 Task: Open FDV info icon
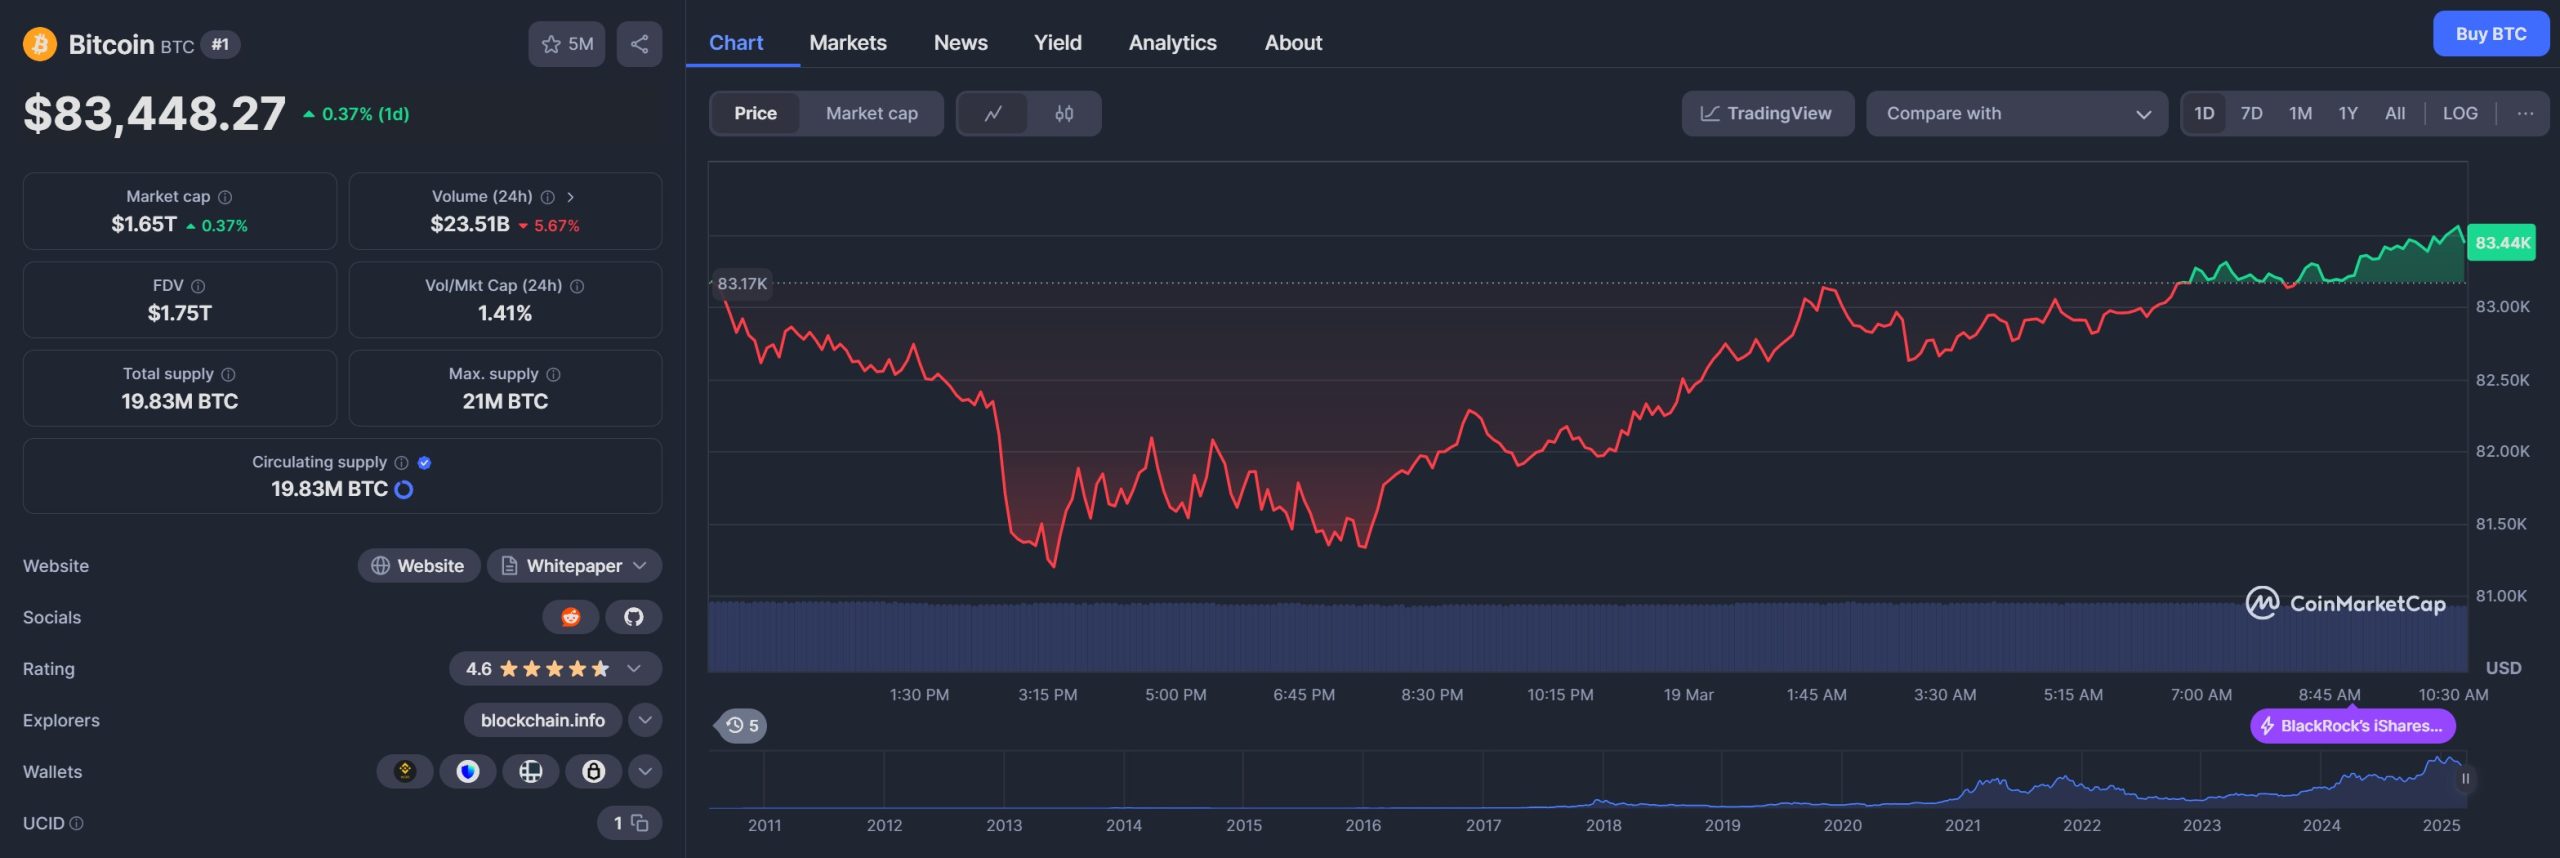pos(198,286)
